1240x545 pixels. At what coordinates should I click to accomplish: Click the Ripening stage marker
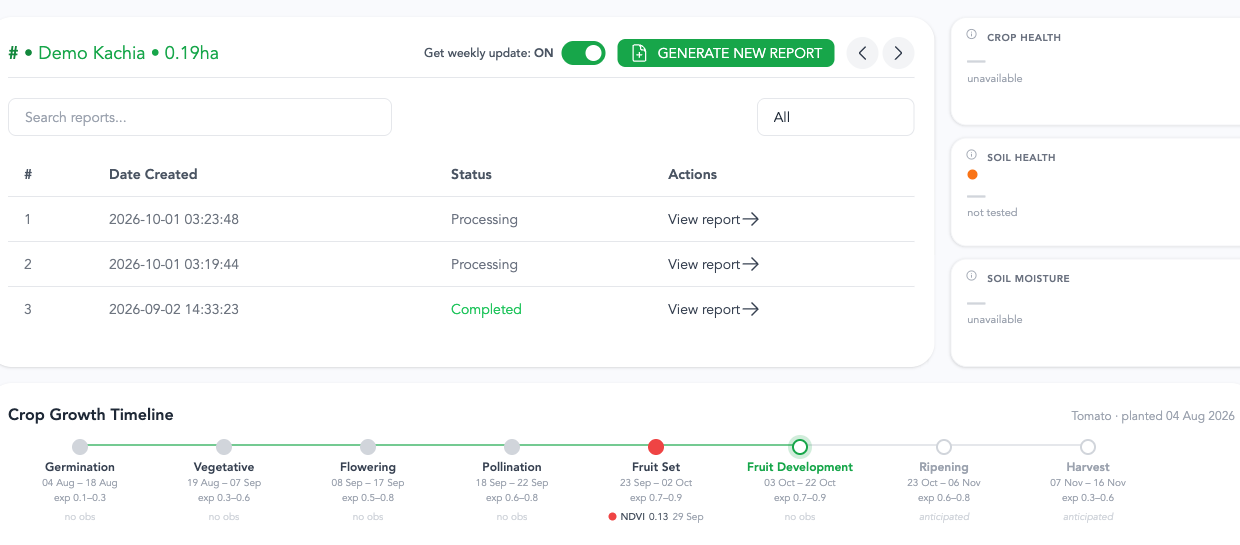(x=944, y=447)
